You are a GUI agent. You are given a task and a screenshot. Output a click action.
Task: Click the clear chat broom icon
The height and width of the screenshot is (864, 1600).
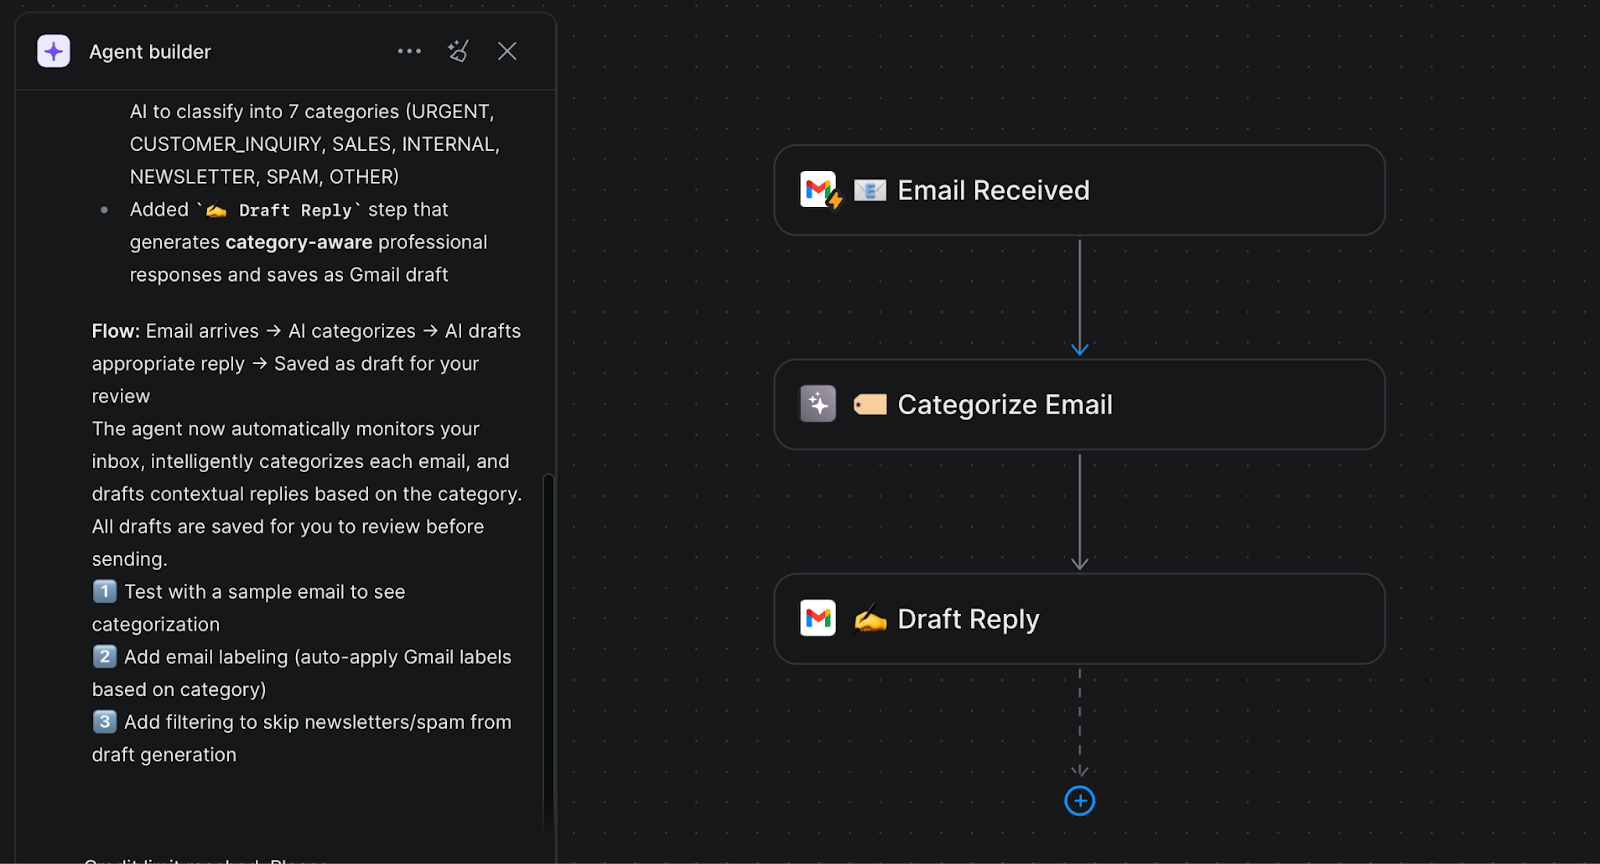click(458, 51)
